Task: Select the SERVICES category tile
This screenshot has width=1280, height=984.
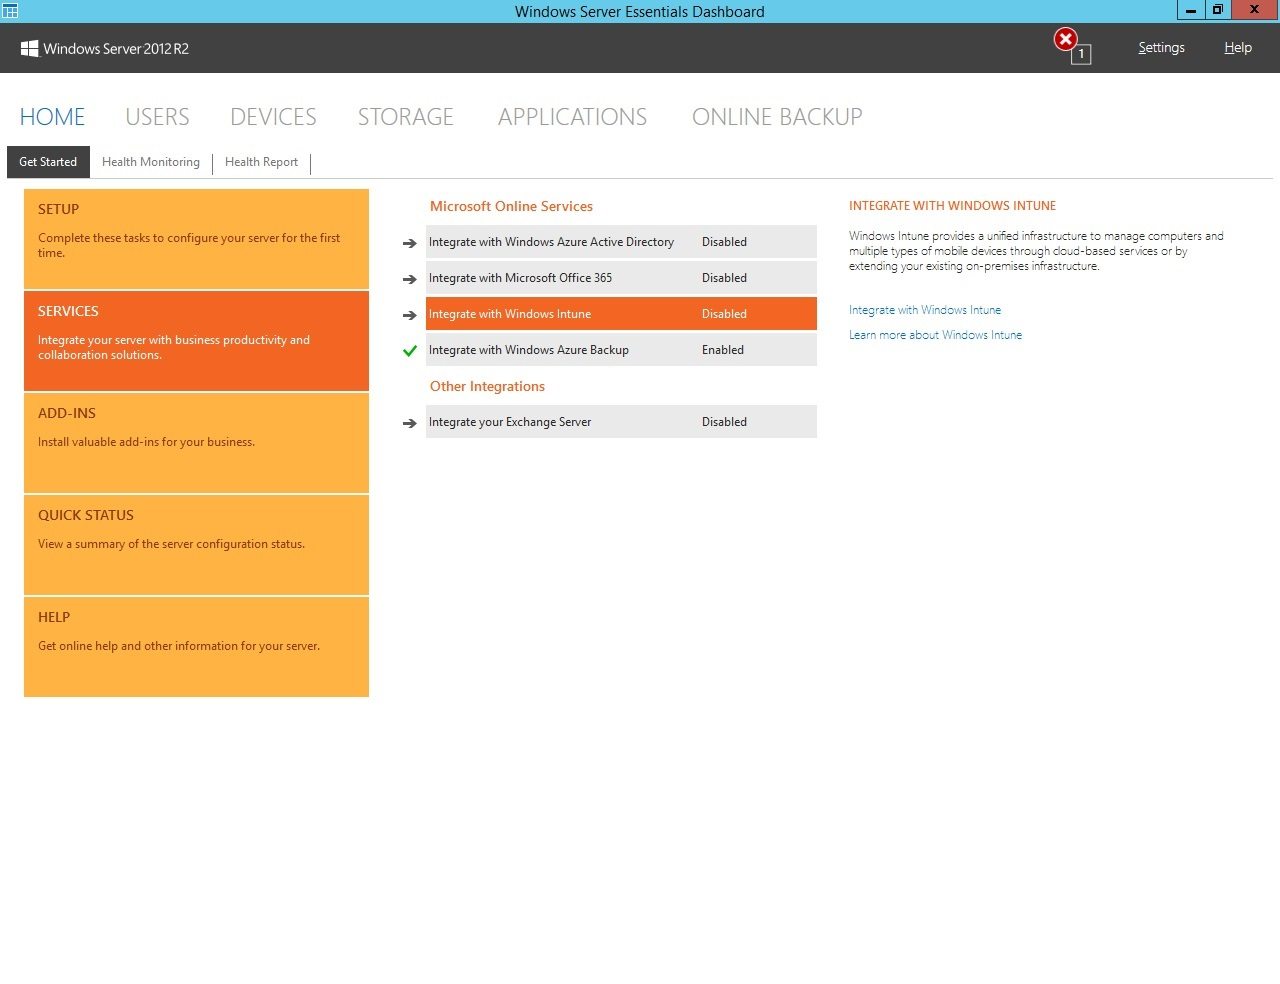Action: pos(196,341)
